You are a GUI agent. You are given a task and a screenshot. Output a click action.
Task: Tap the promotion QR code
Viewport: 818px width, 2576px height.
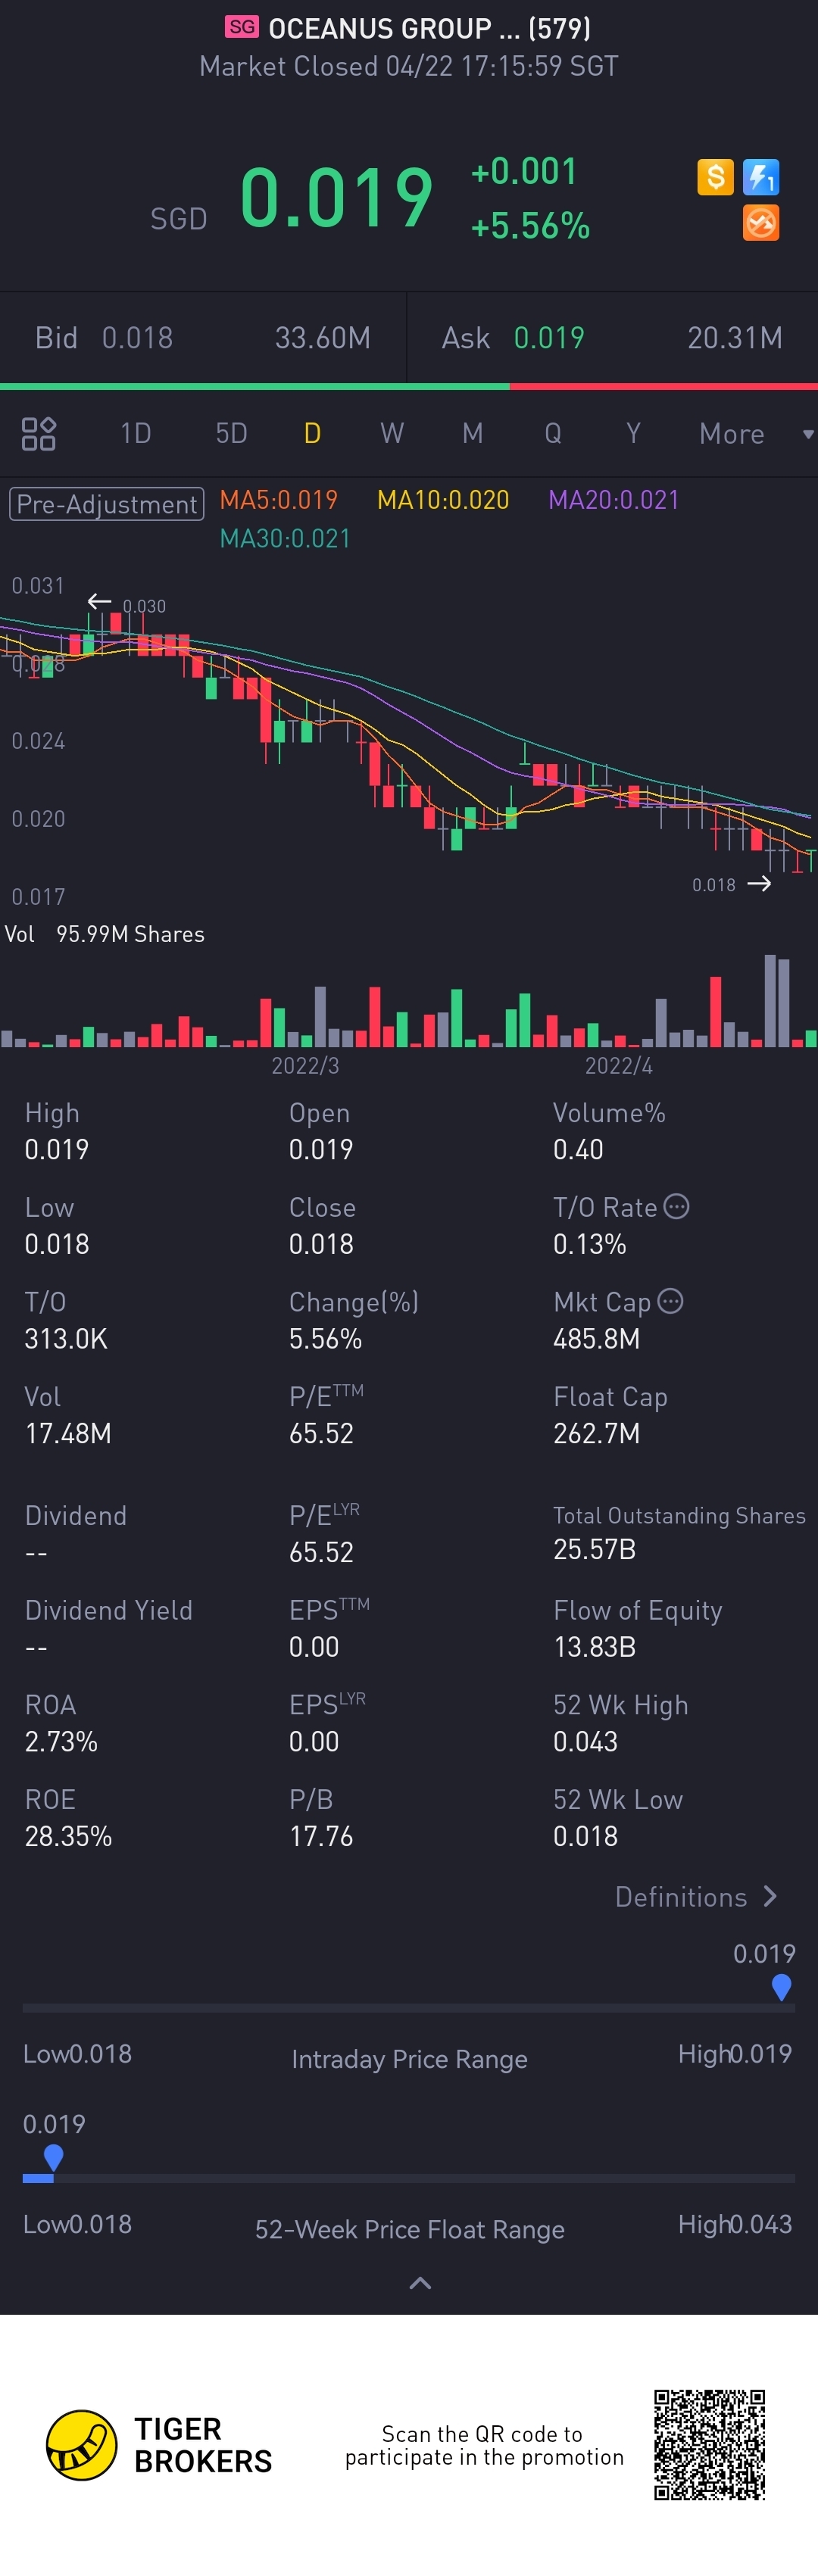coord(709,2444)
